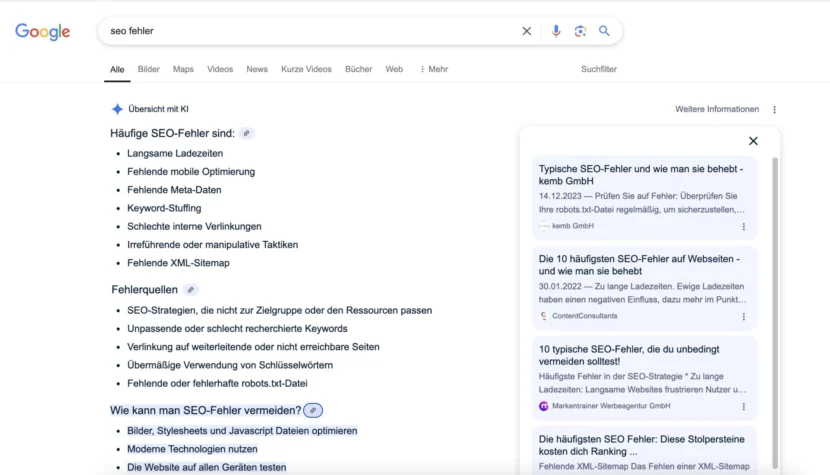Viewport: 830px width, 475px height.
Task: Click the blue magnifying glass search icon
Action: pyautogui.click(x=604, y=31)
